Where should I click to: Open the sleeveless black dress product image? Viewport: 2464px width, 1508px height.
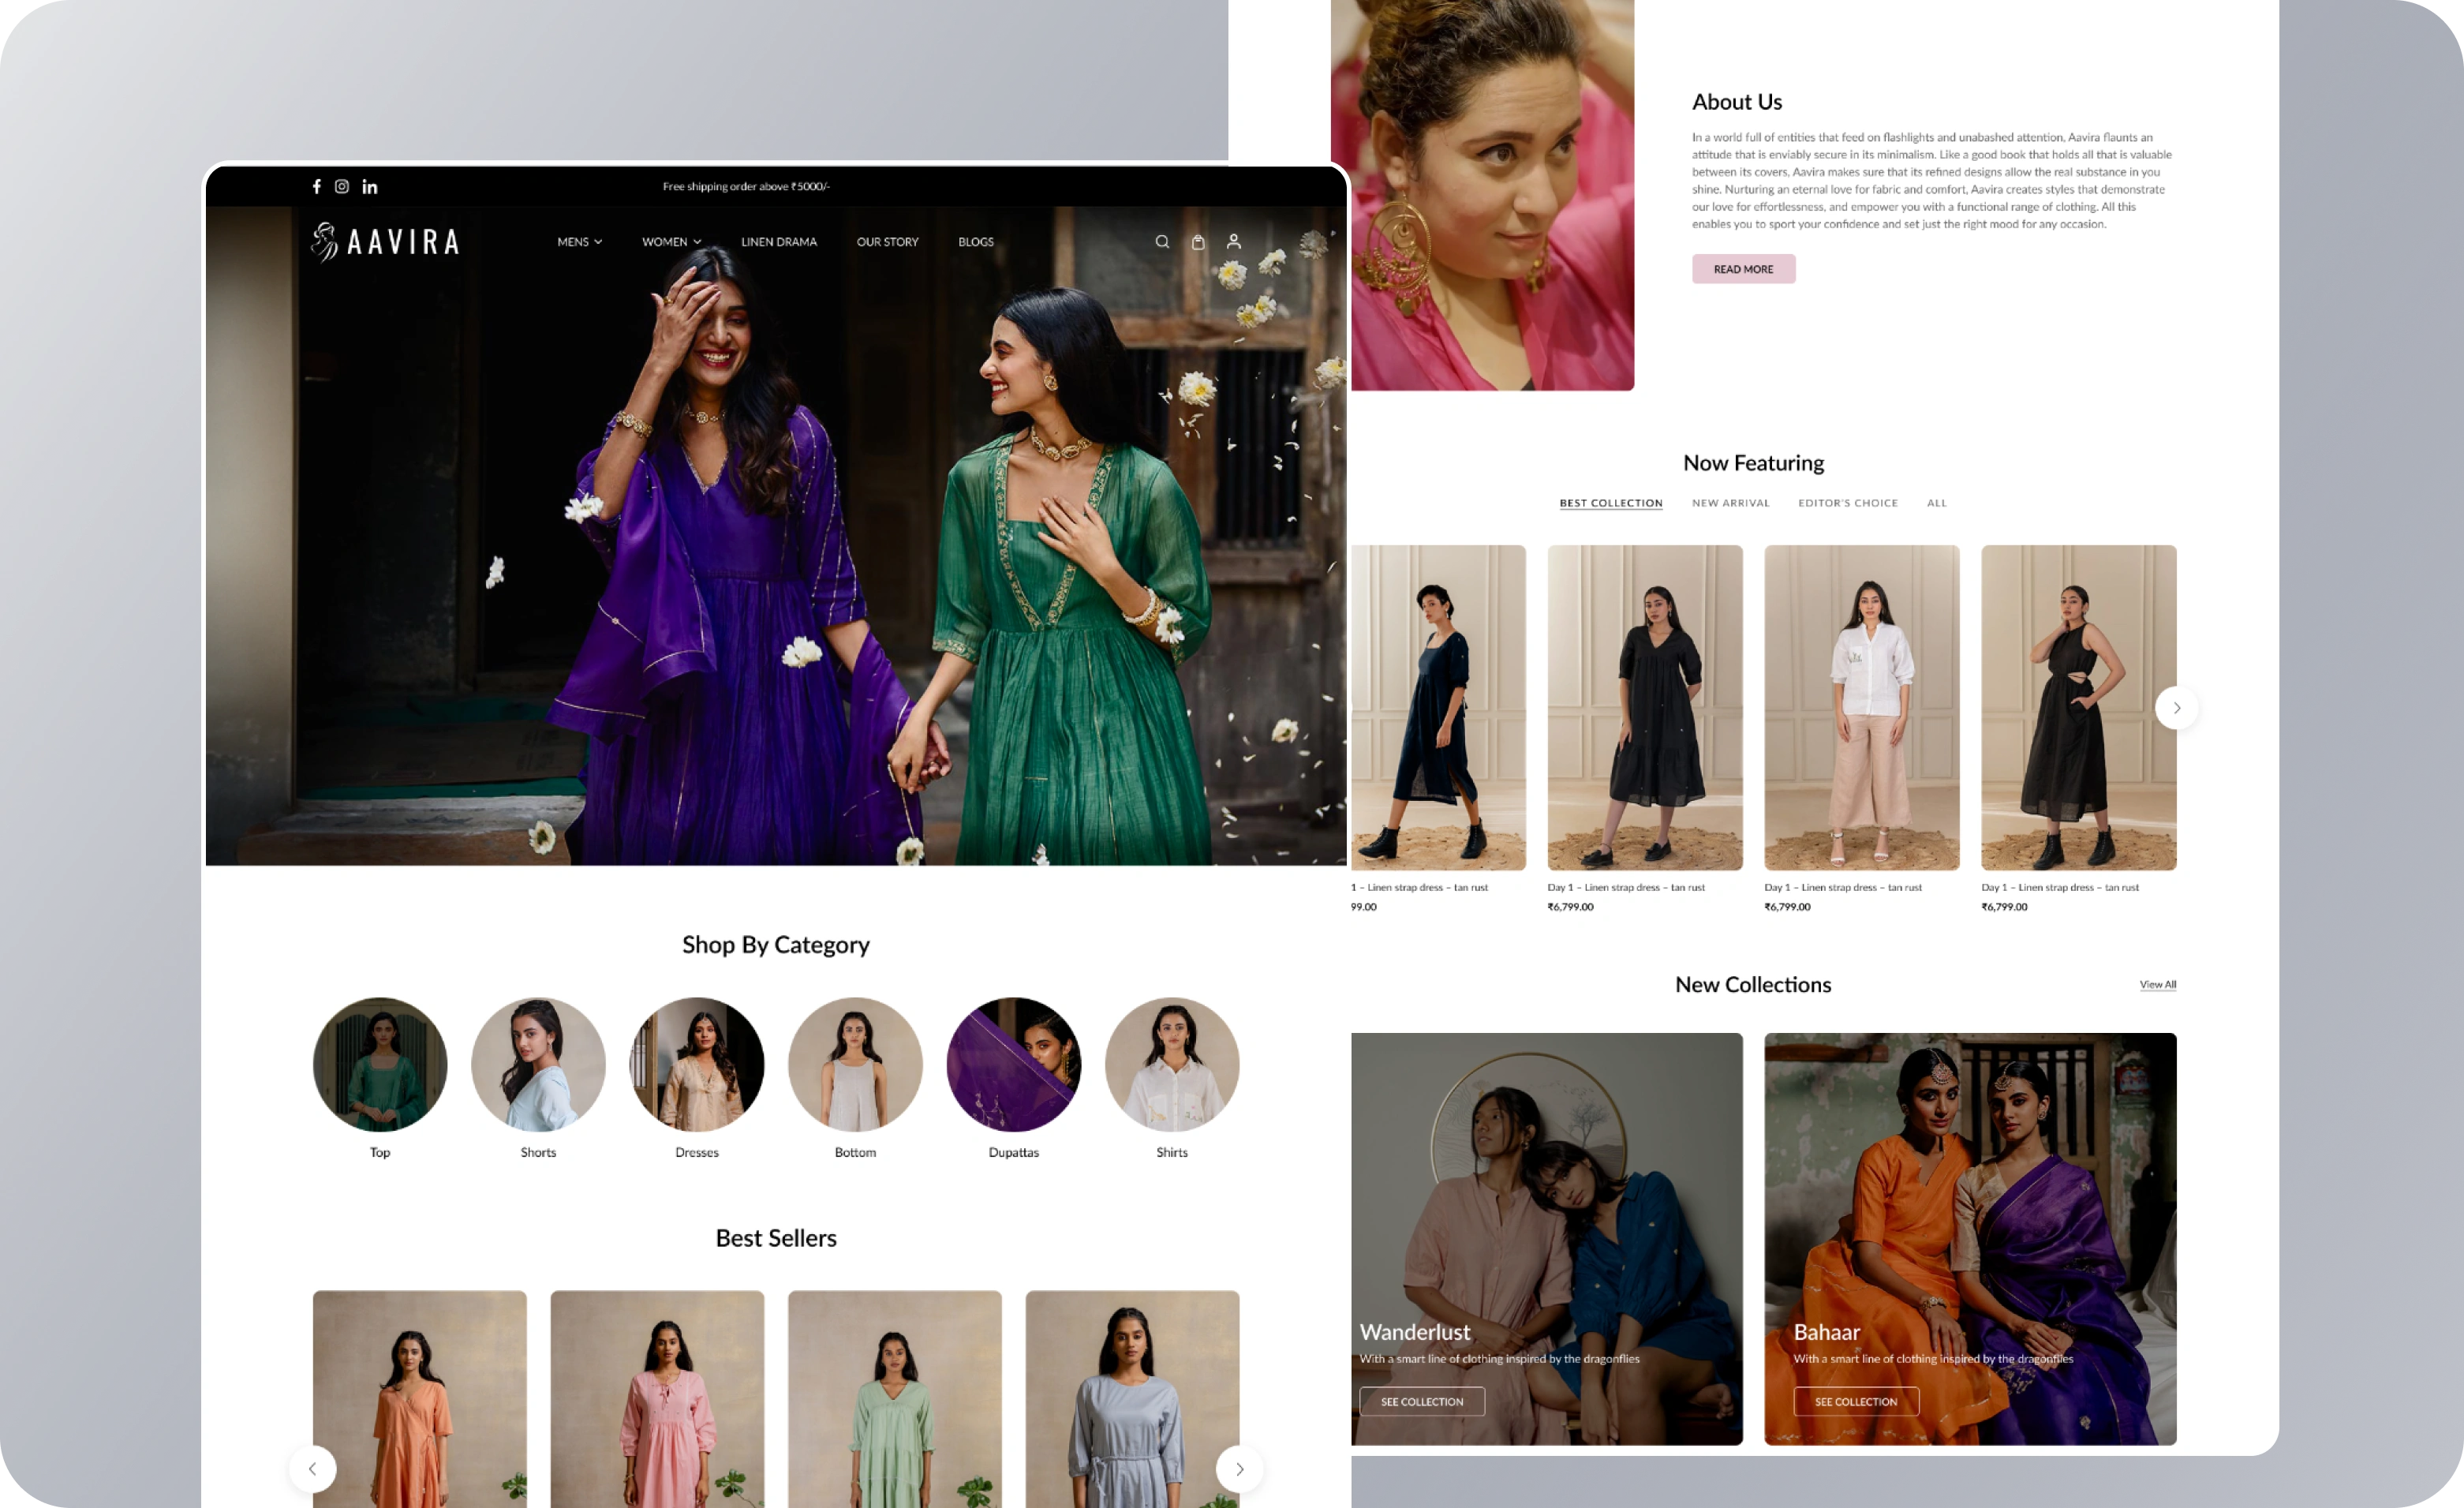[x=2079, y=708]
